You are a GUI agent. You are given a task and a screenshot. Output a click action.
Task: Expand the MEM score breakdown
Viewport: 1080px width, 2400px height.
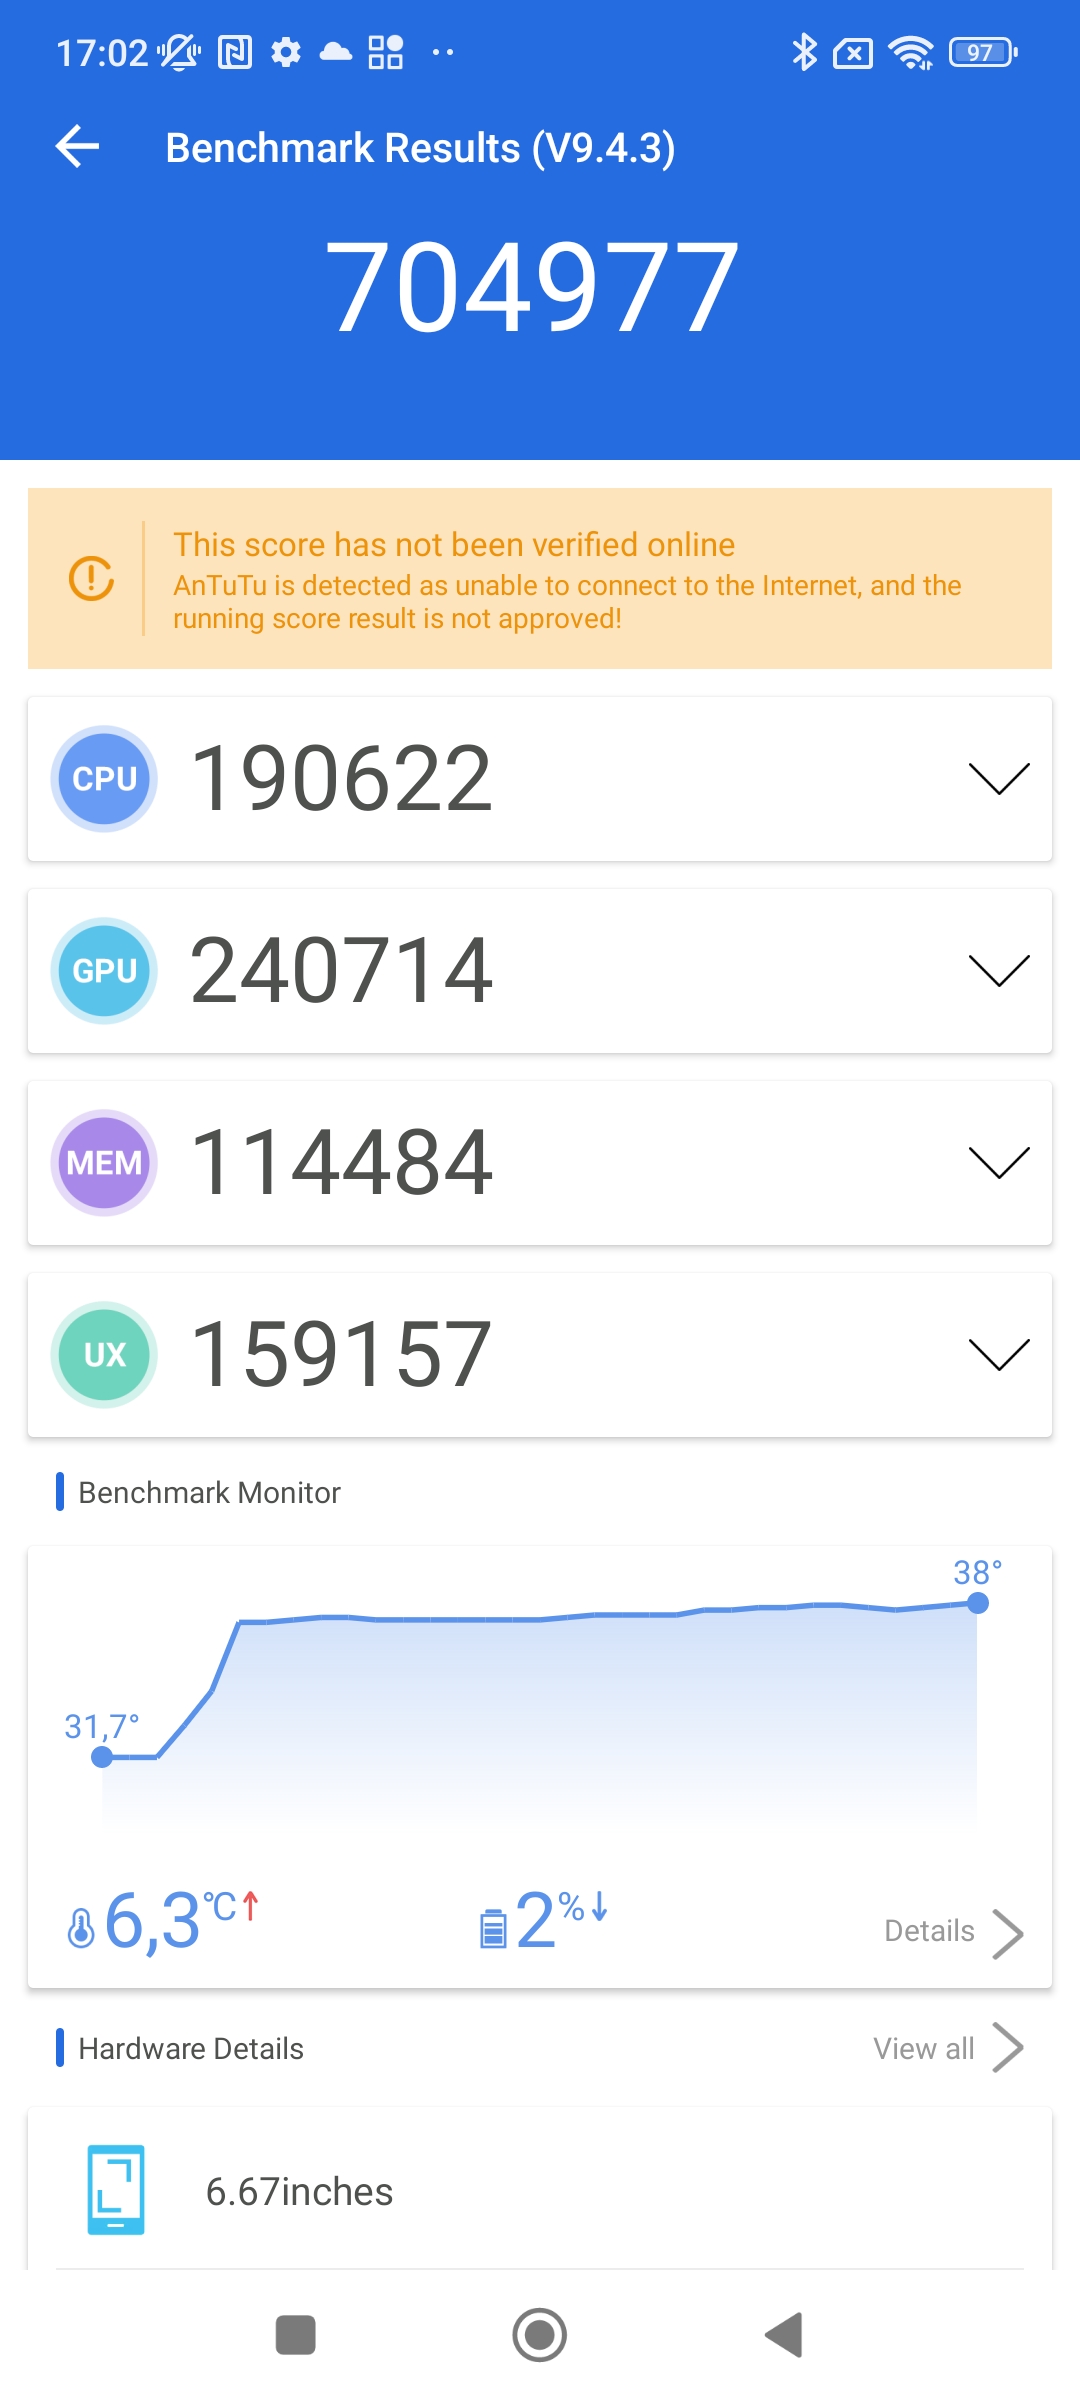pyautogui.click(x=998, y=1163)
